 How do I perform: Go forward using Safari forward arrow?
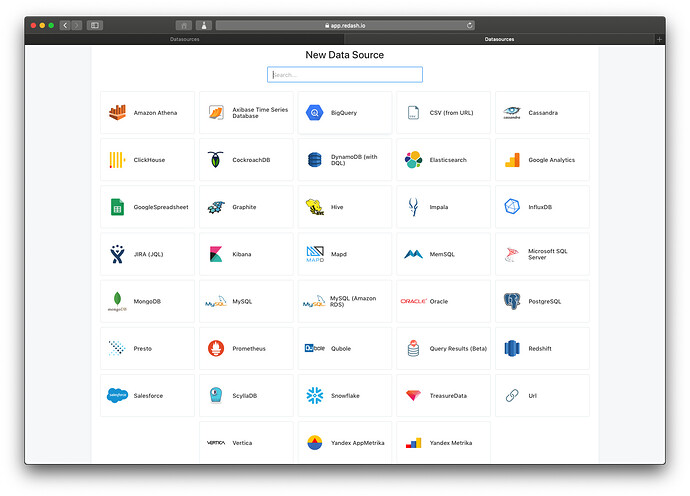click(77, 26)
